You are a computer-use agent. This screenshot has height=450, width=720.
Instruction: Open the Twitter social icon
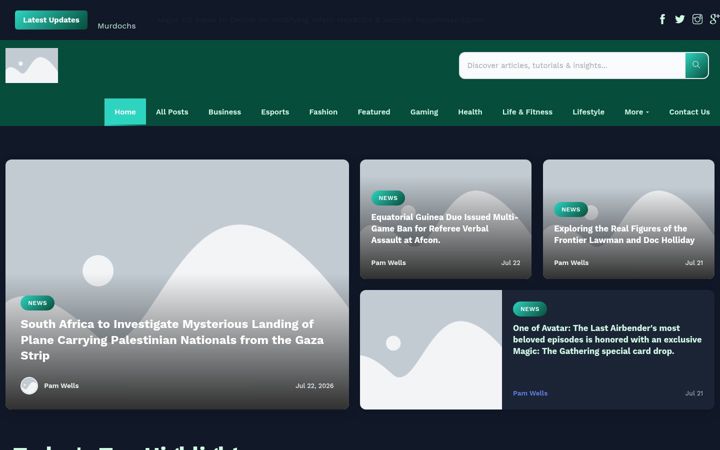pos(680,19)
